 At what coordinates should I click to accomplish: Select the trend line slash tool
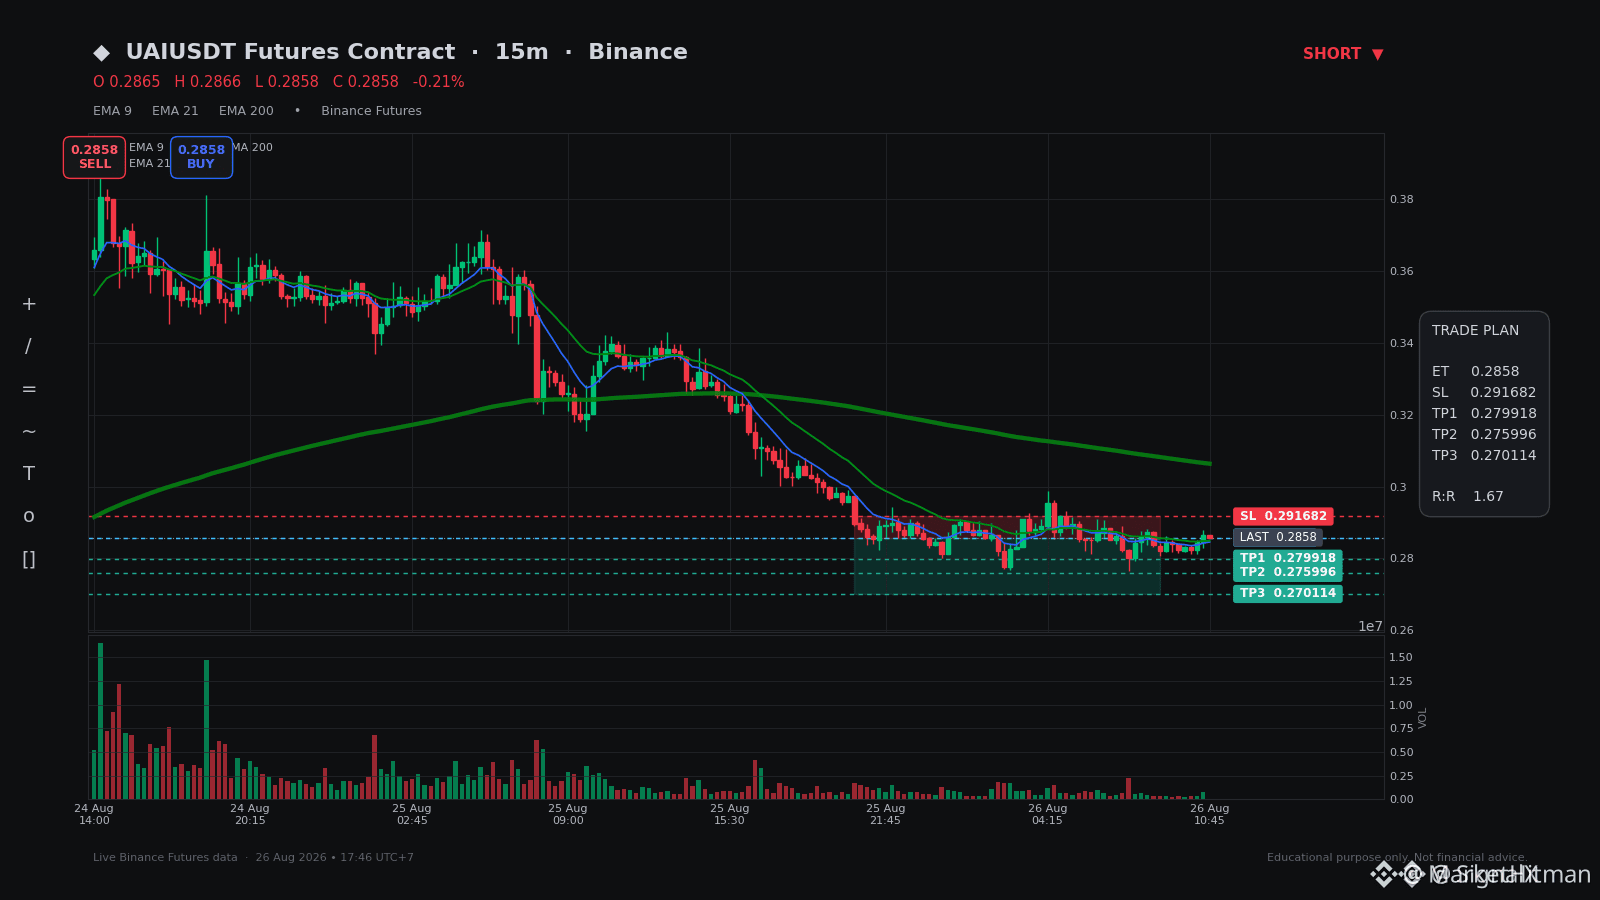tap(29, 347)
